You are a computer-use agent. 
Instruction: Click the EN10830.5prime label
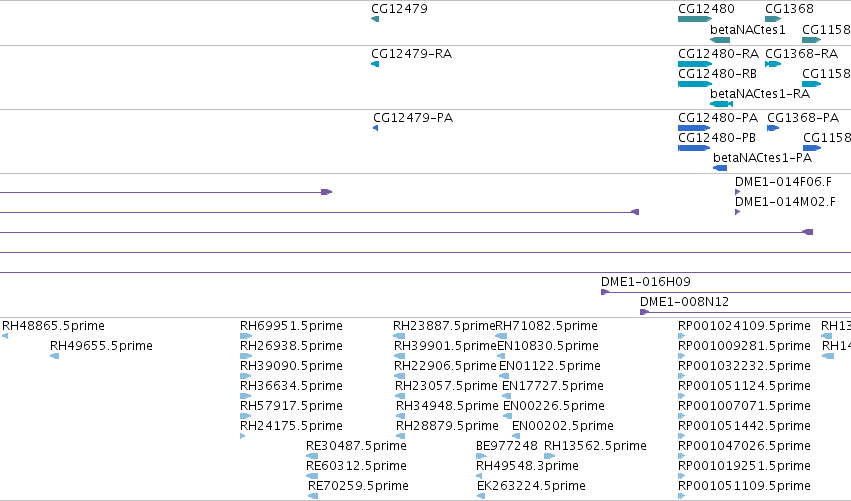[548, 346]
